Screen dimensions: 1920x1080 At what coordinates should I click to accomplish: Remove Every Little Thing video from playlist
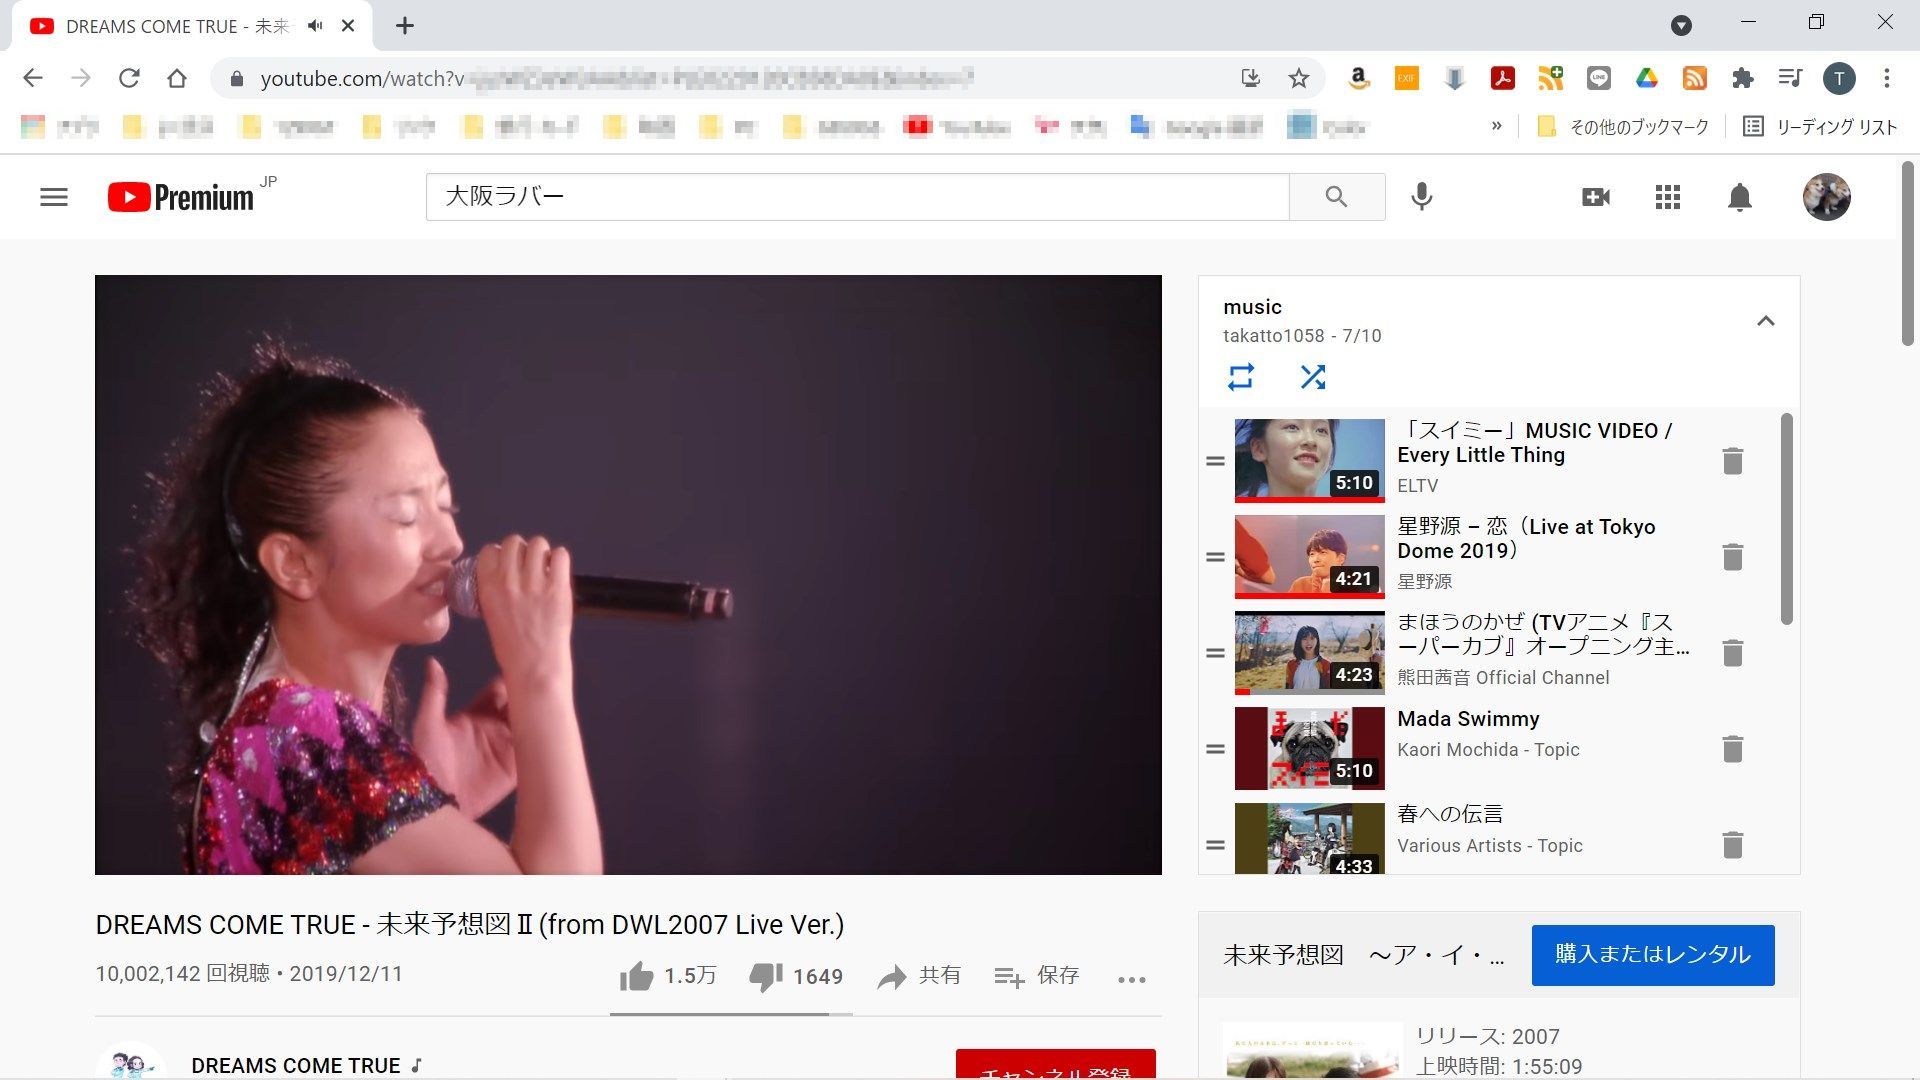[x=1733, y=461]
